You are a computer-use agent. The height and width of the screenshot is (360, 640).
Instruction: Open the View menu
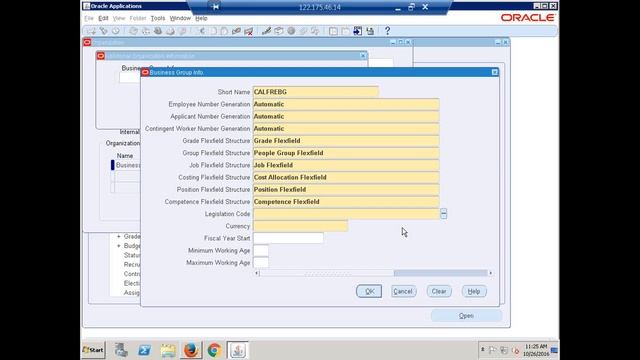pyautogui.click(x=119, y=18)
